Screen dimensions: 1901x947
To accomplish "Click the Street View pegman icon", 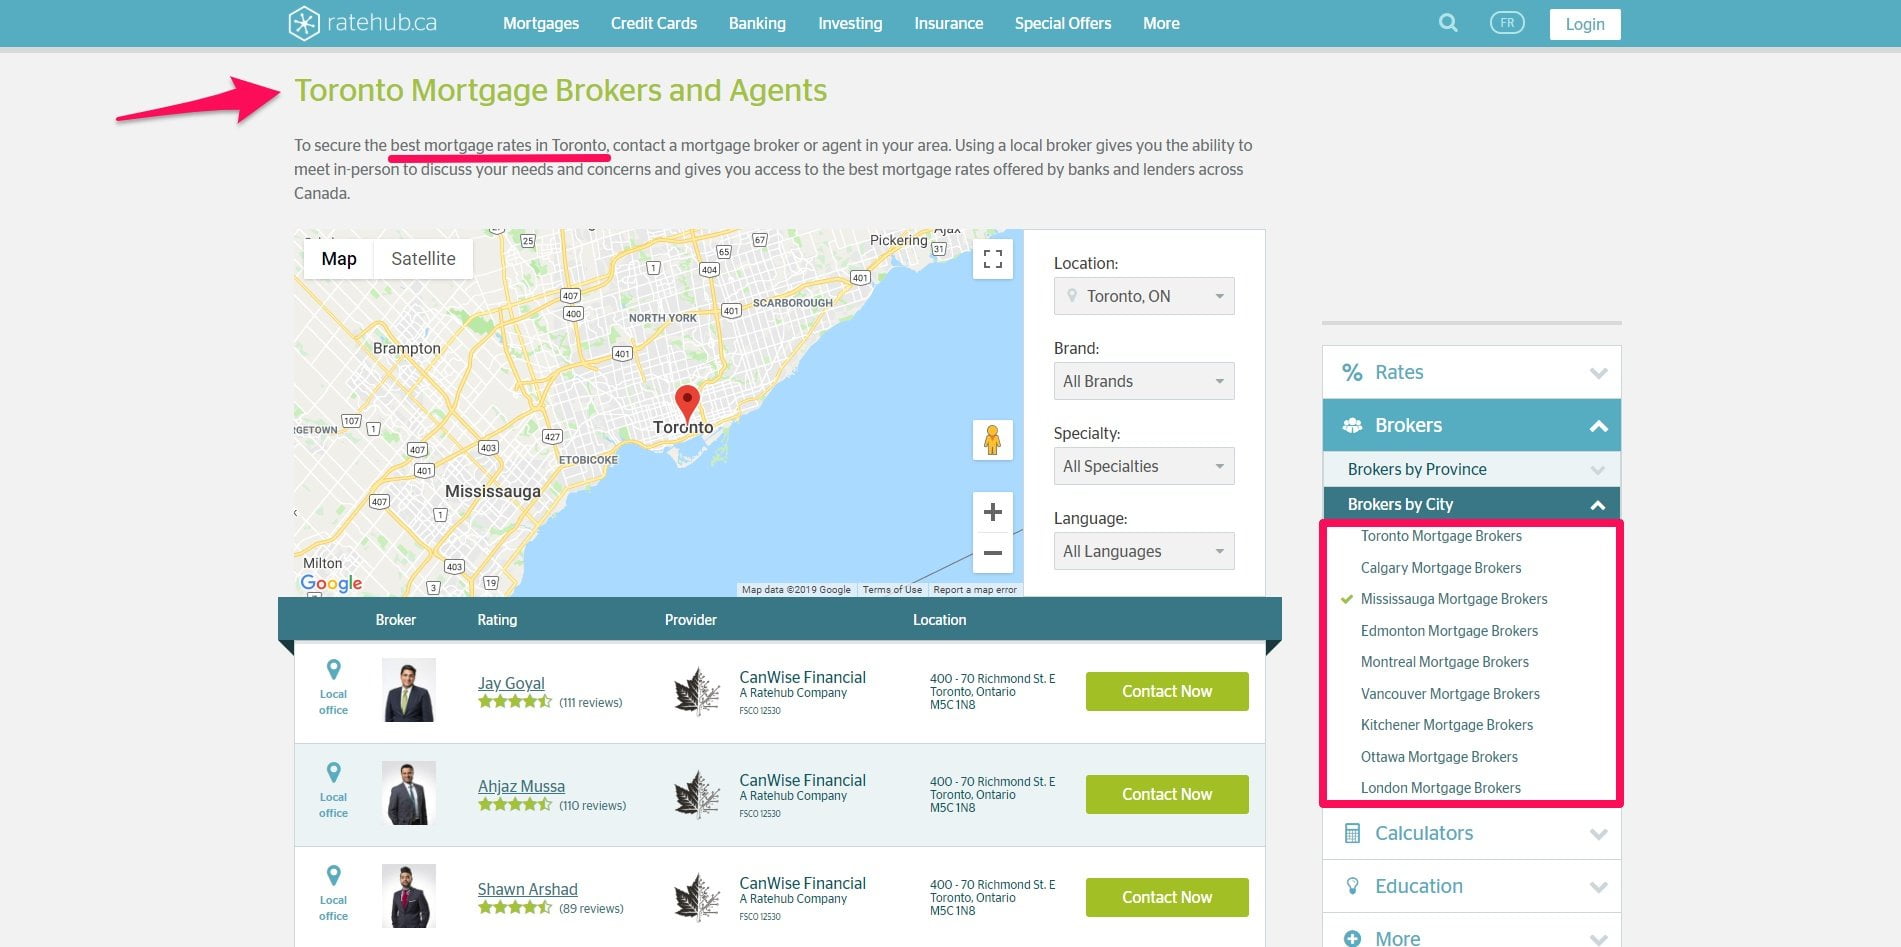I will [993, 440].
